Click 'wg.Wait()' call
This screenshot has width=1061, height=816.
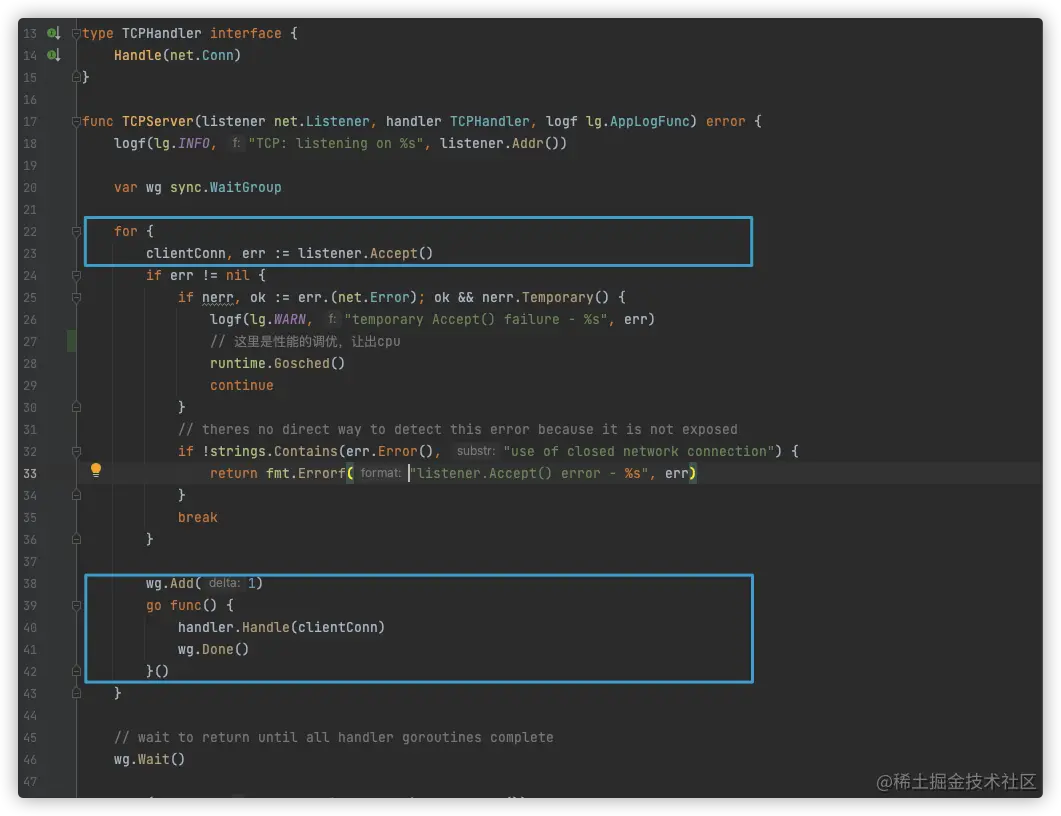pyautogui.click(x=150, y=760)
